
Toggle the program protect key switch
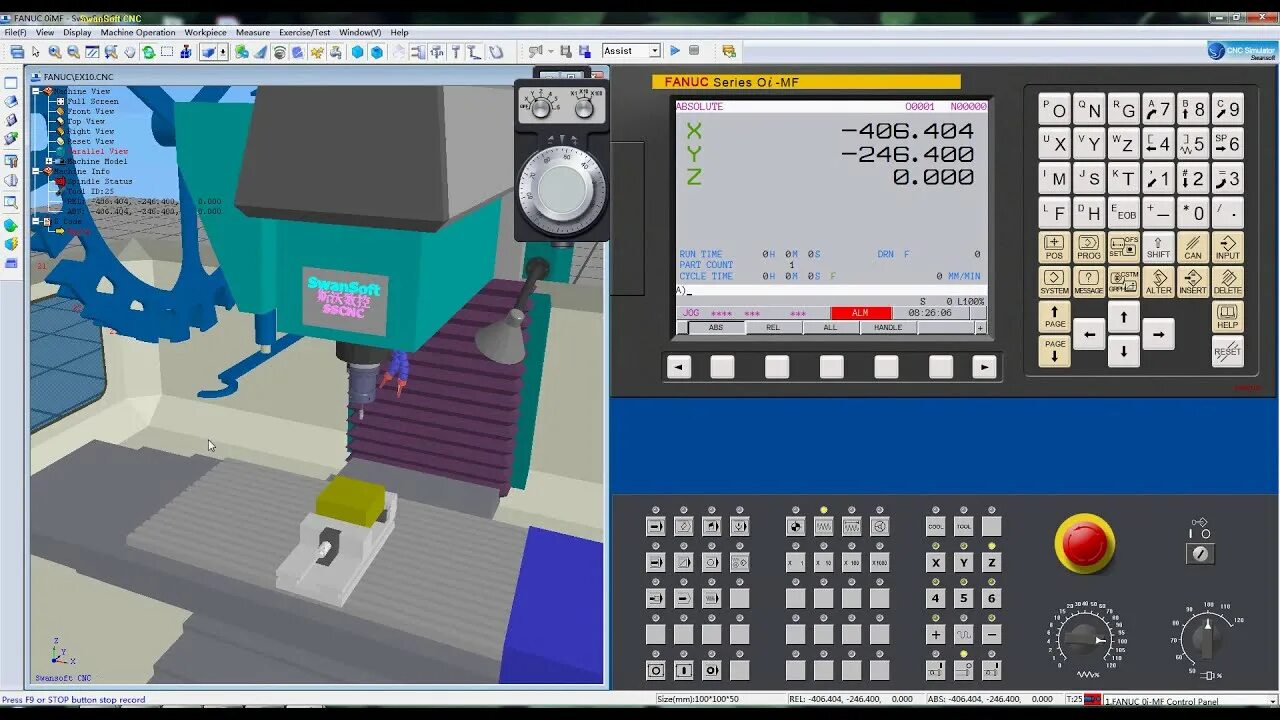pyautogui.click(x=1201, y=552)
